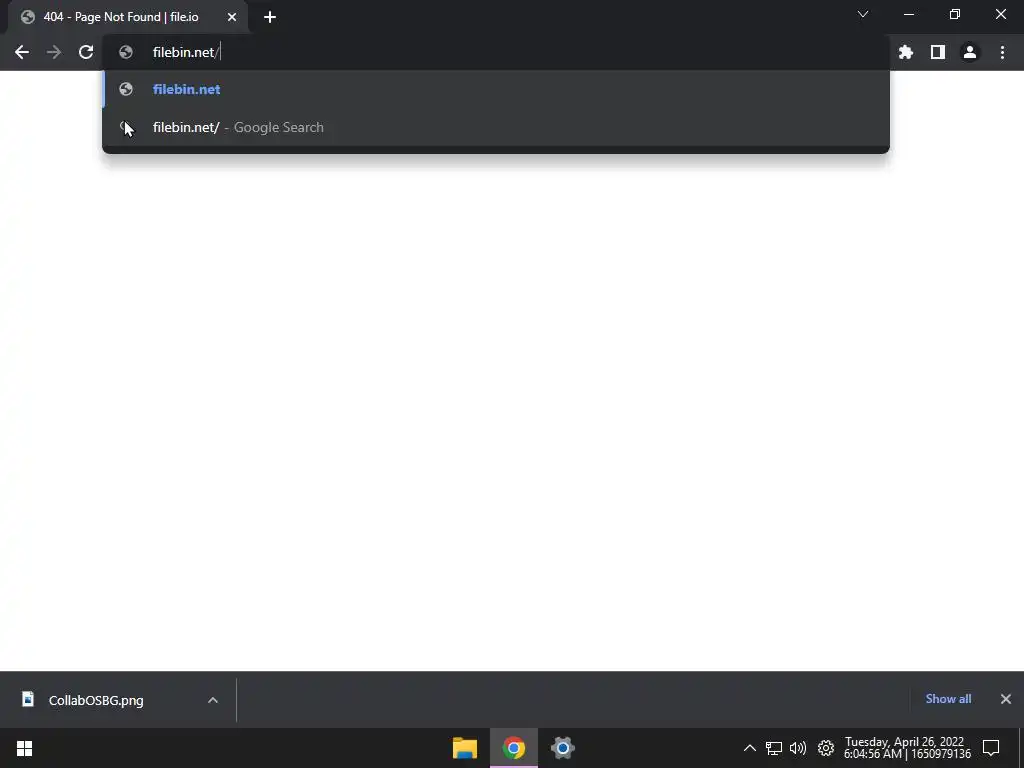Open the Extensions puzzle icon
The height and width of the screenshot is (768, 1024).
click(x=905, y=52)
